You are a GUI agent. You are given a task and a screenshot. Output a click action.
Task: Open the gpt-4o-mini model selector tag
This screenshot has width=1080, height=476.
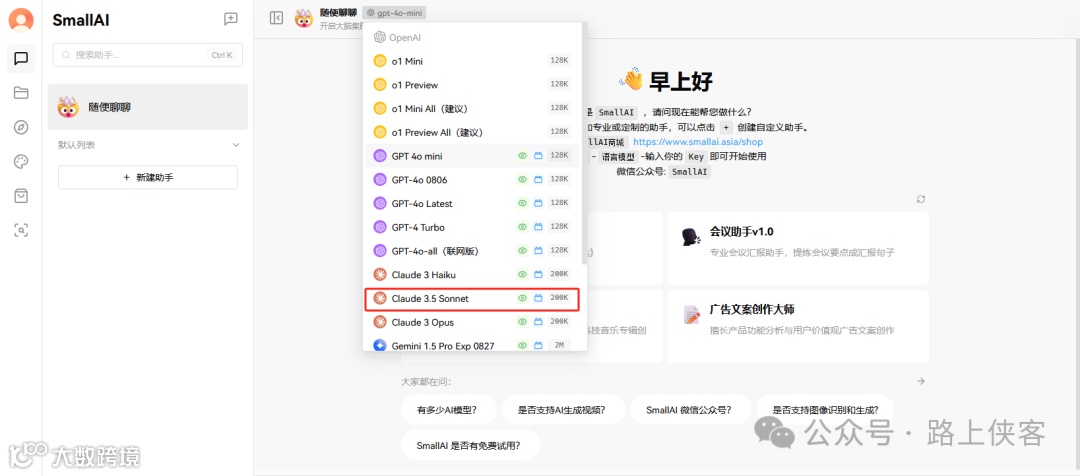tap(395, 12)
